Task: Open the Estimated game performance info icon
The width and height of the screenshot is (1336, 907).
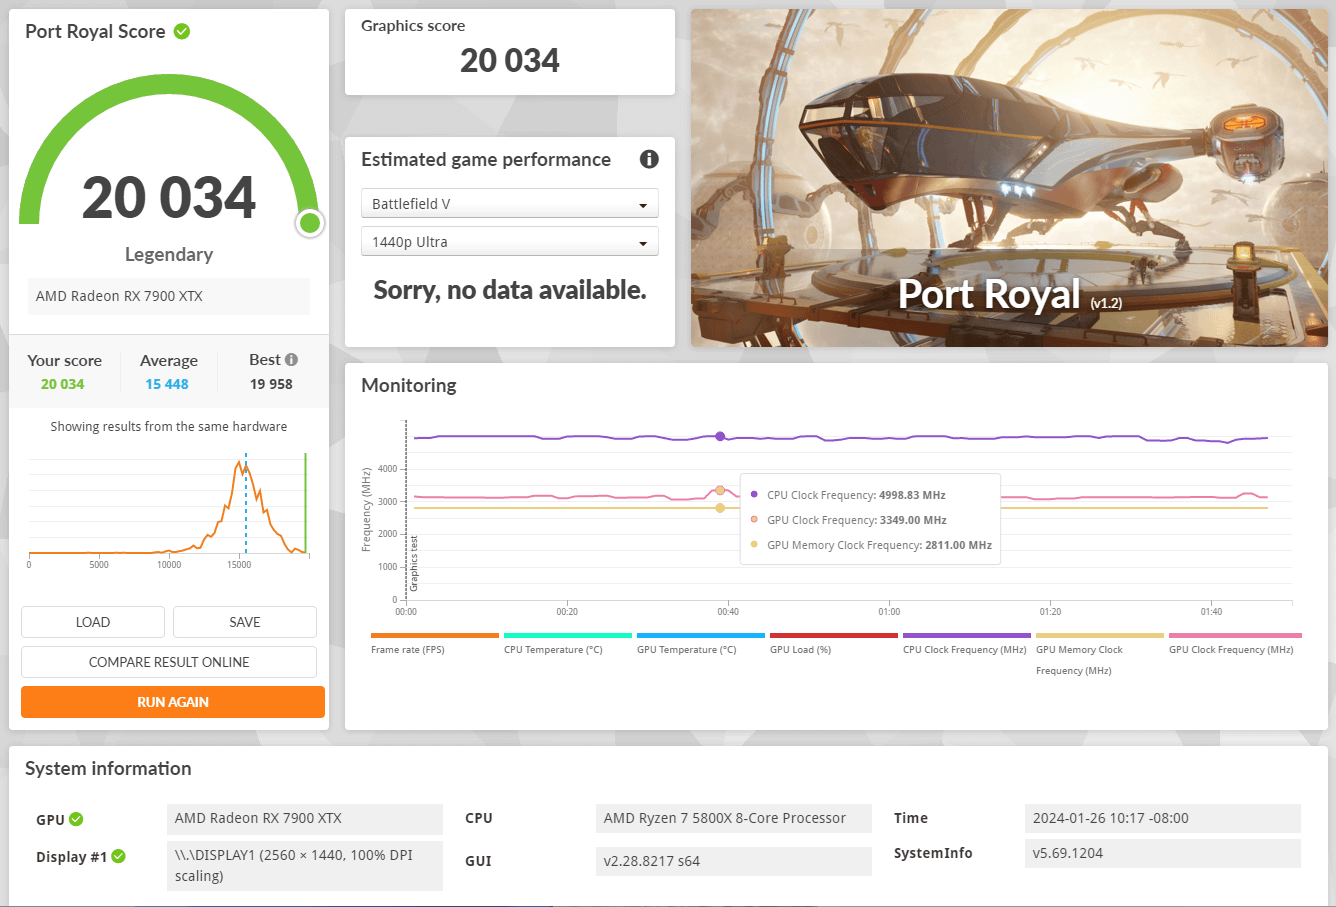Action: 649,159
